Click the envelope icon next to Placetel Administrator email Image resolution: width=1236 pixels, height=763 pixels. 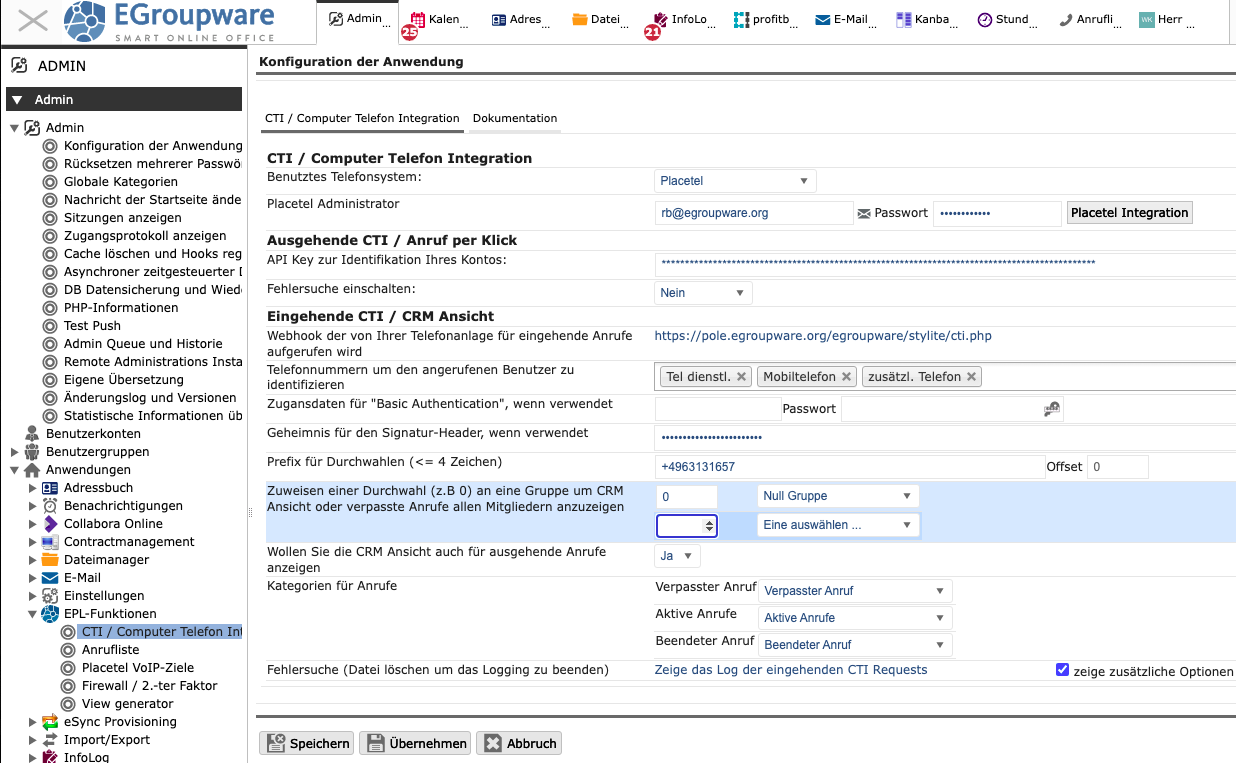864,213
